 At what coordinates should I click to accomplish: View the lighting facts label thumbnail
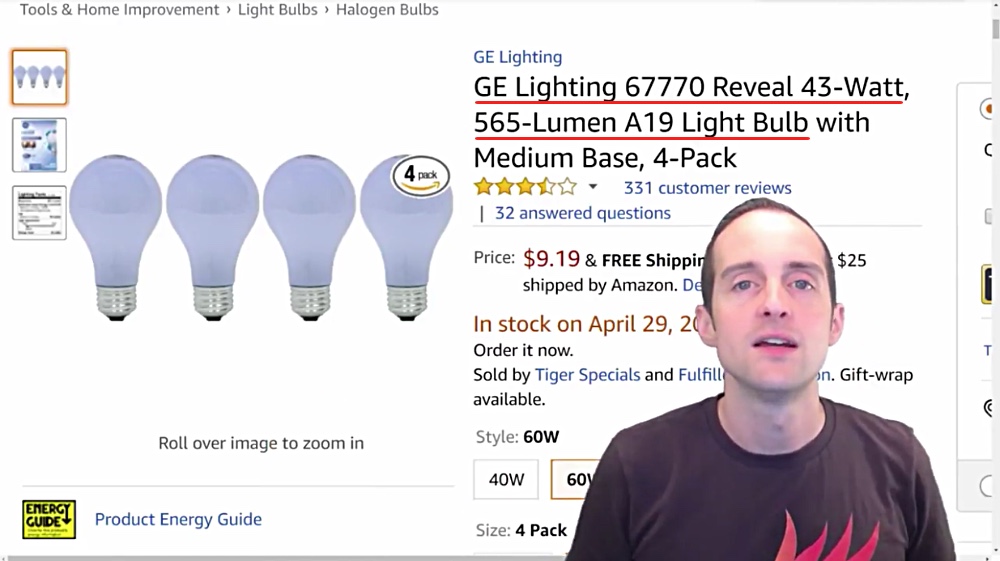click(39, 212)
